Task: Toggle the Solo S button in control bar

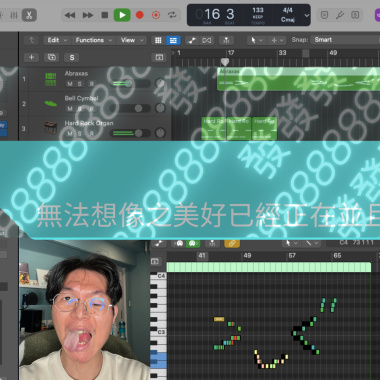Action: pos(355,15)
